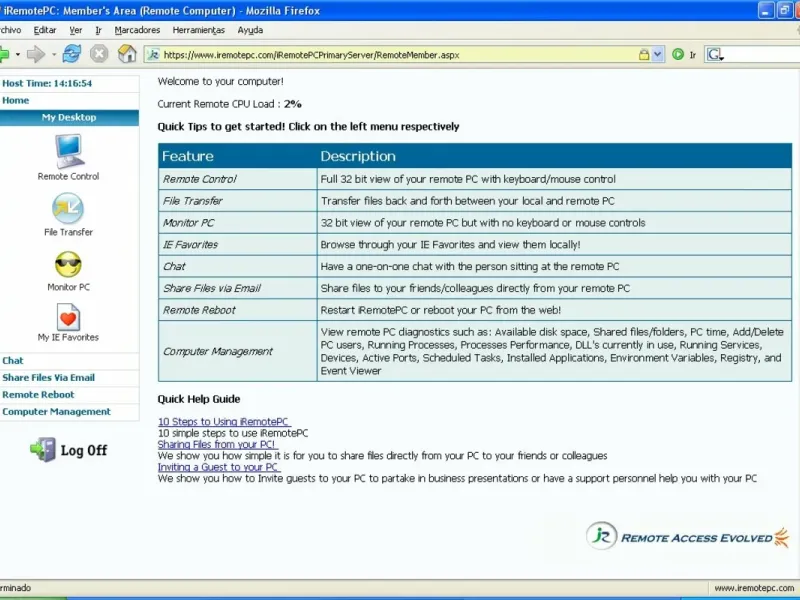Click the Log Off door icon
The image size is (800, 600).
tap(43, 449)
